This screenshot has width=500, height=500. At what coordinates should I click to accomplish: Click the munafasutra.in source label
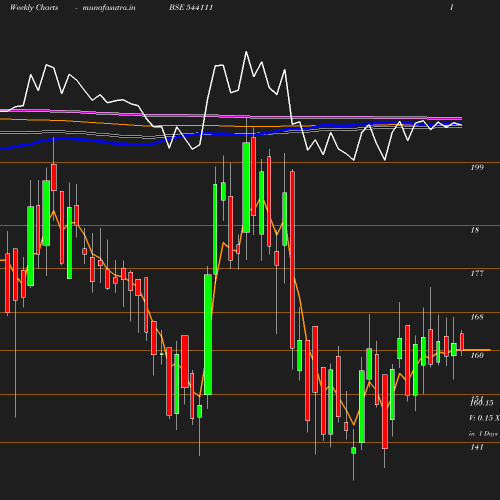tap(109, 7)
